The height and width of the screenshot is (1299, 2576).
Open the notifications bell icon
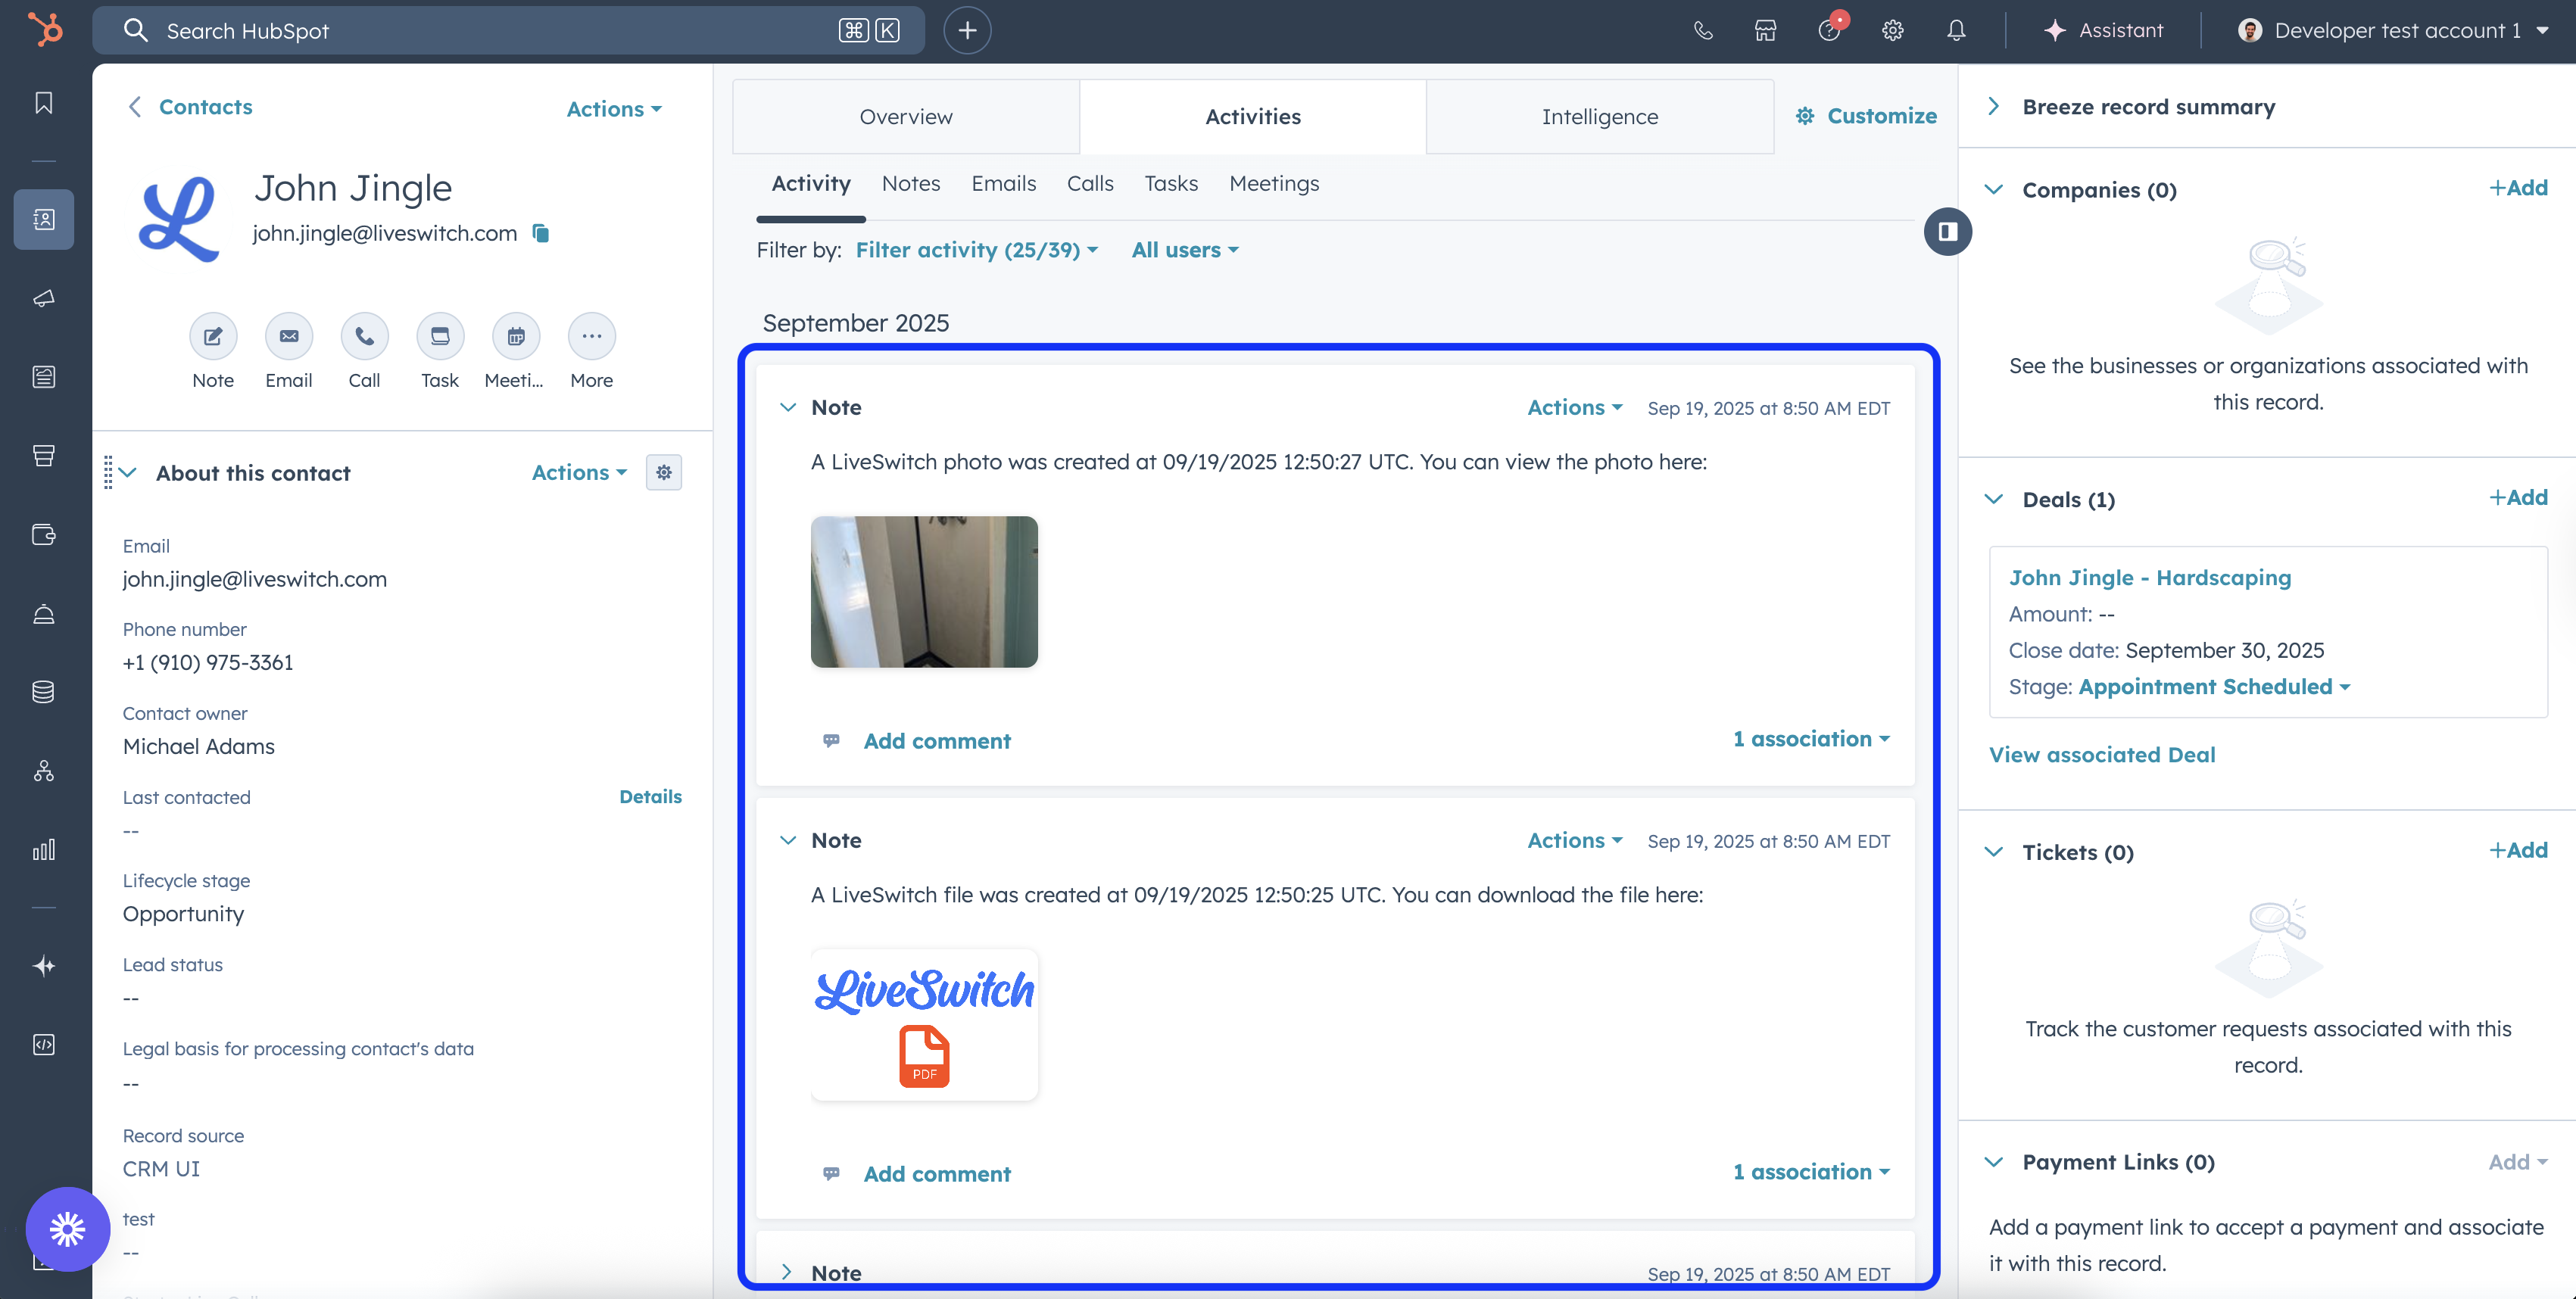(1956, 30)
